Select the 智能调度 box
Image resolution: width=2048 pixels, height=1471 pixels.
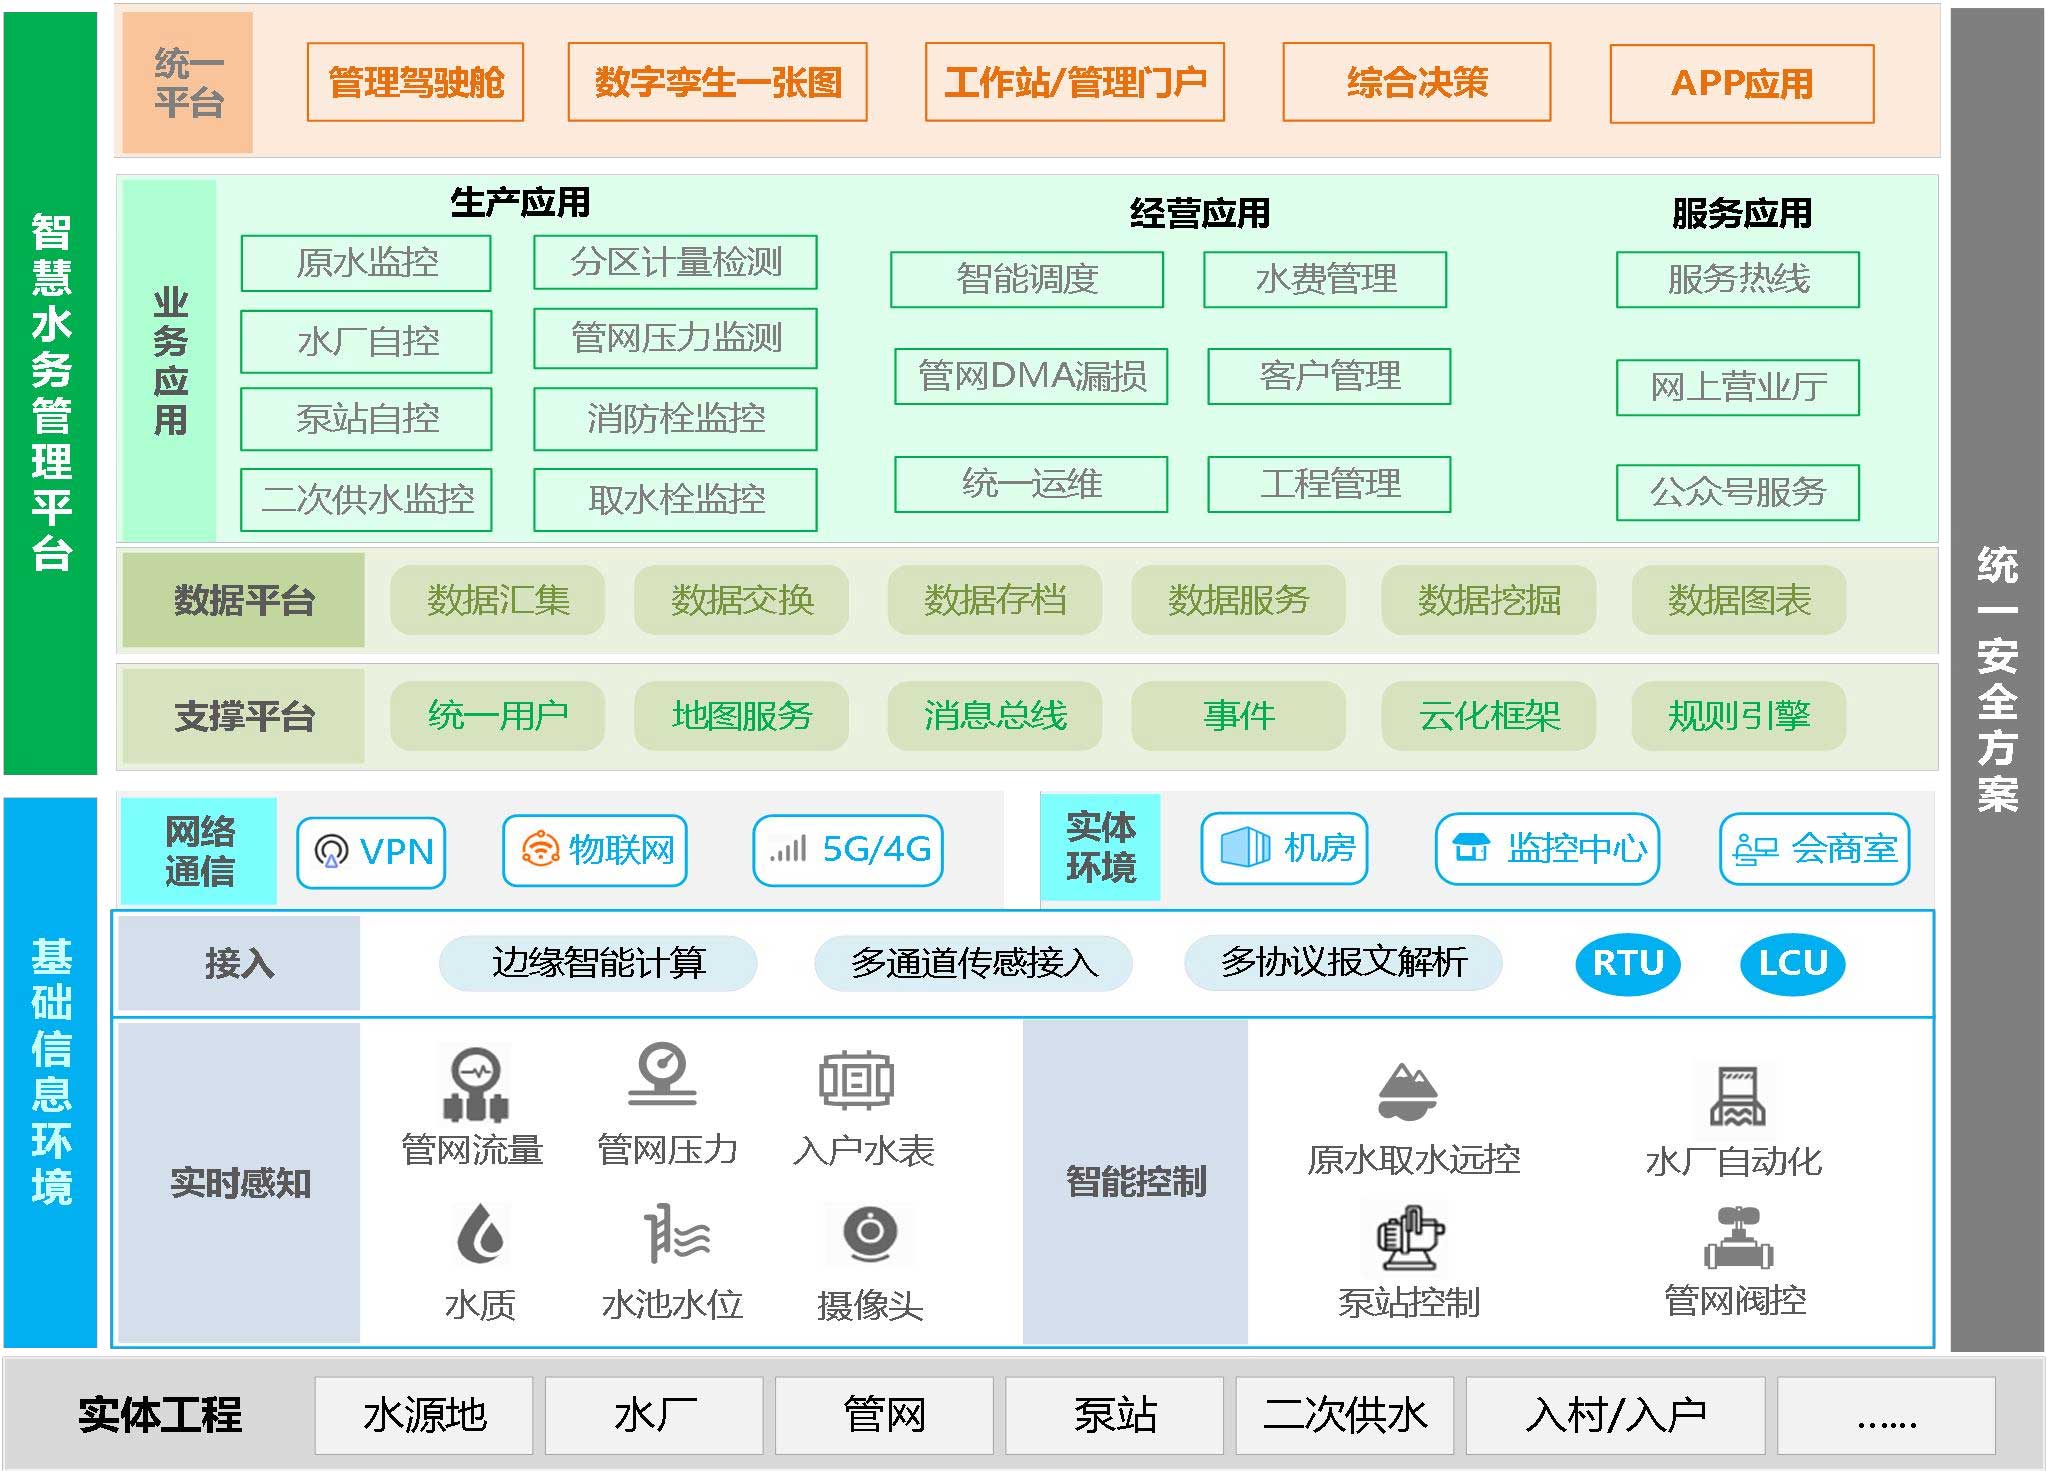1027,279
